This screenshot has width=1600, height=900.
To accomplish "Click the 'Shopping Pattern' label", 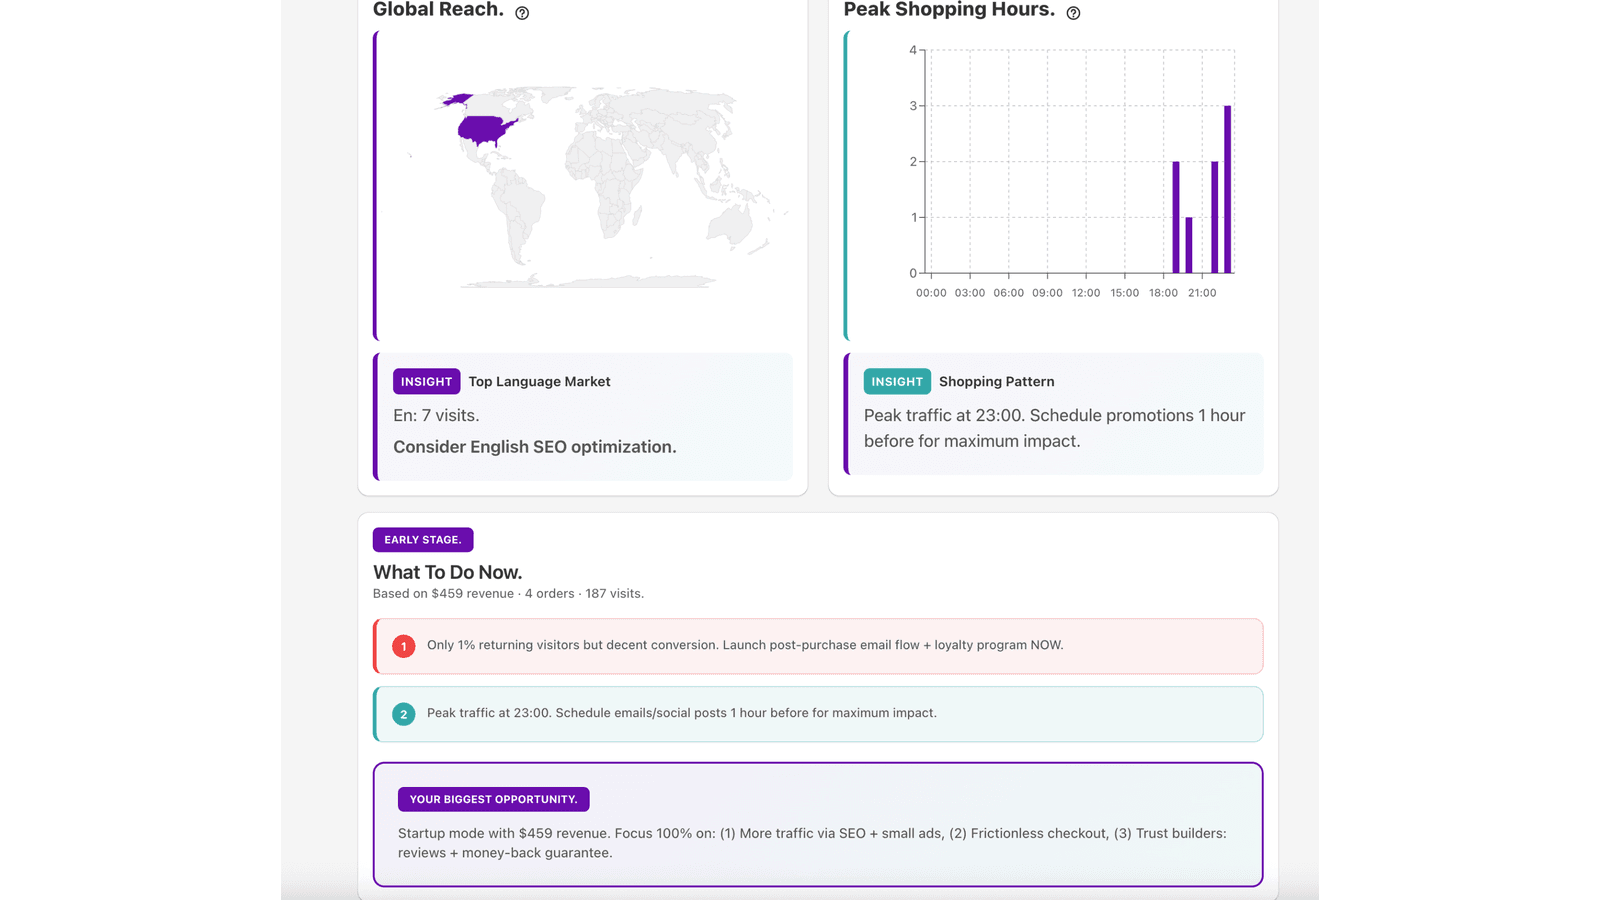I will pos(996,382).
